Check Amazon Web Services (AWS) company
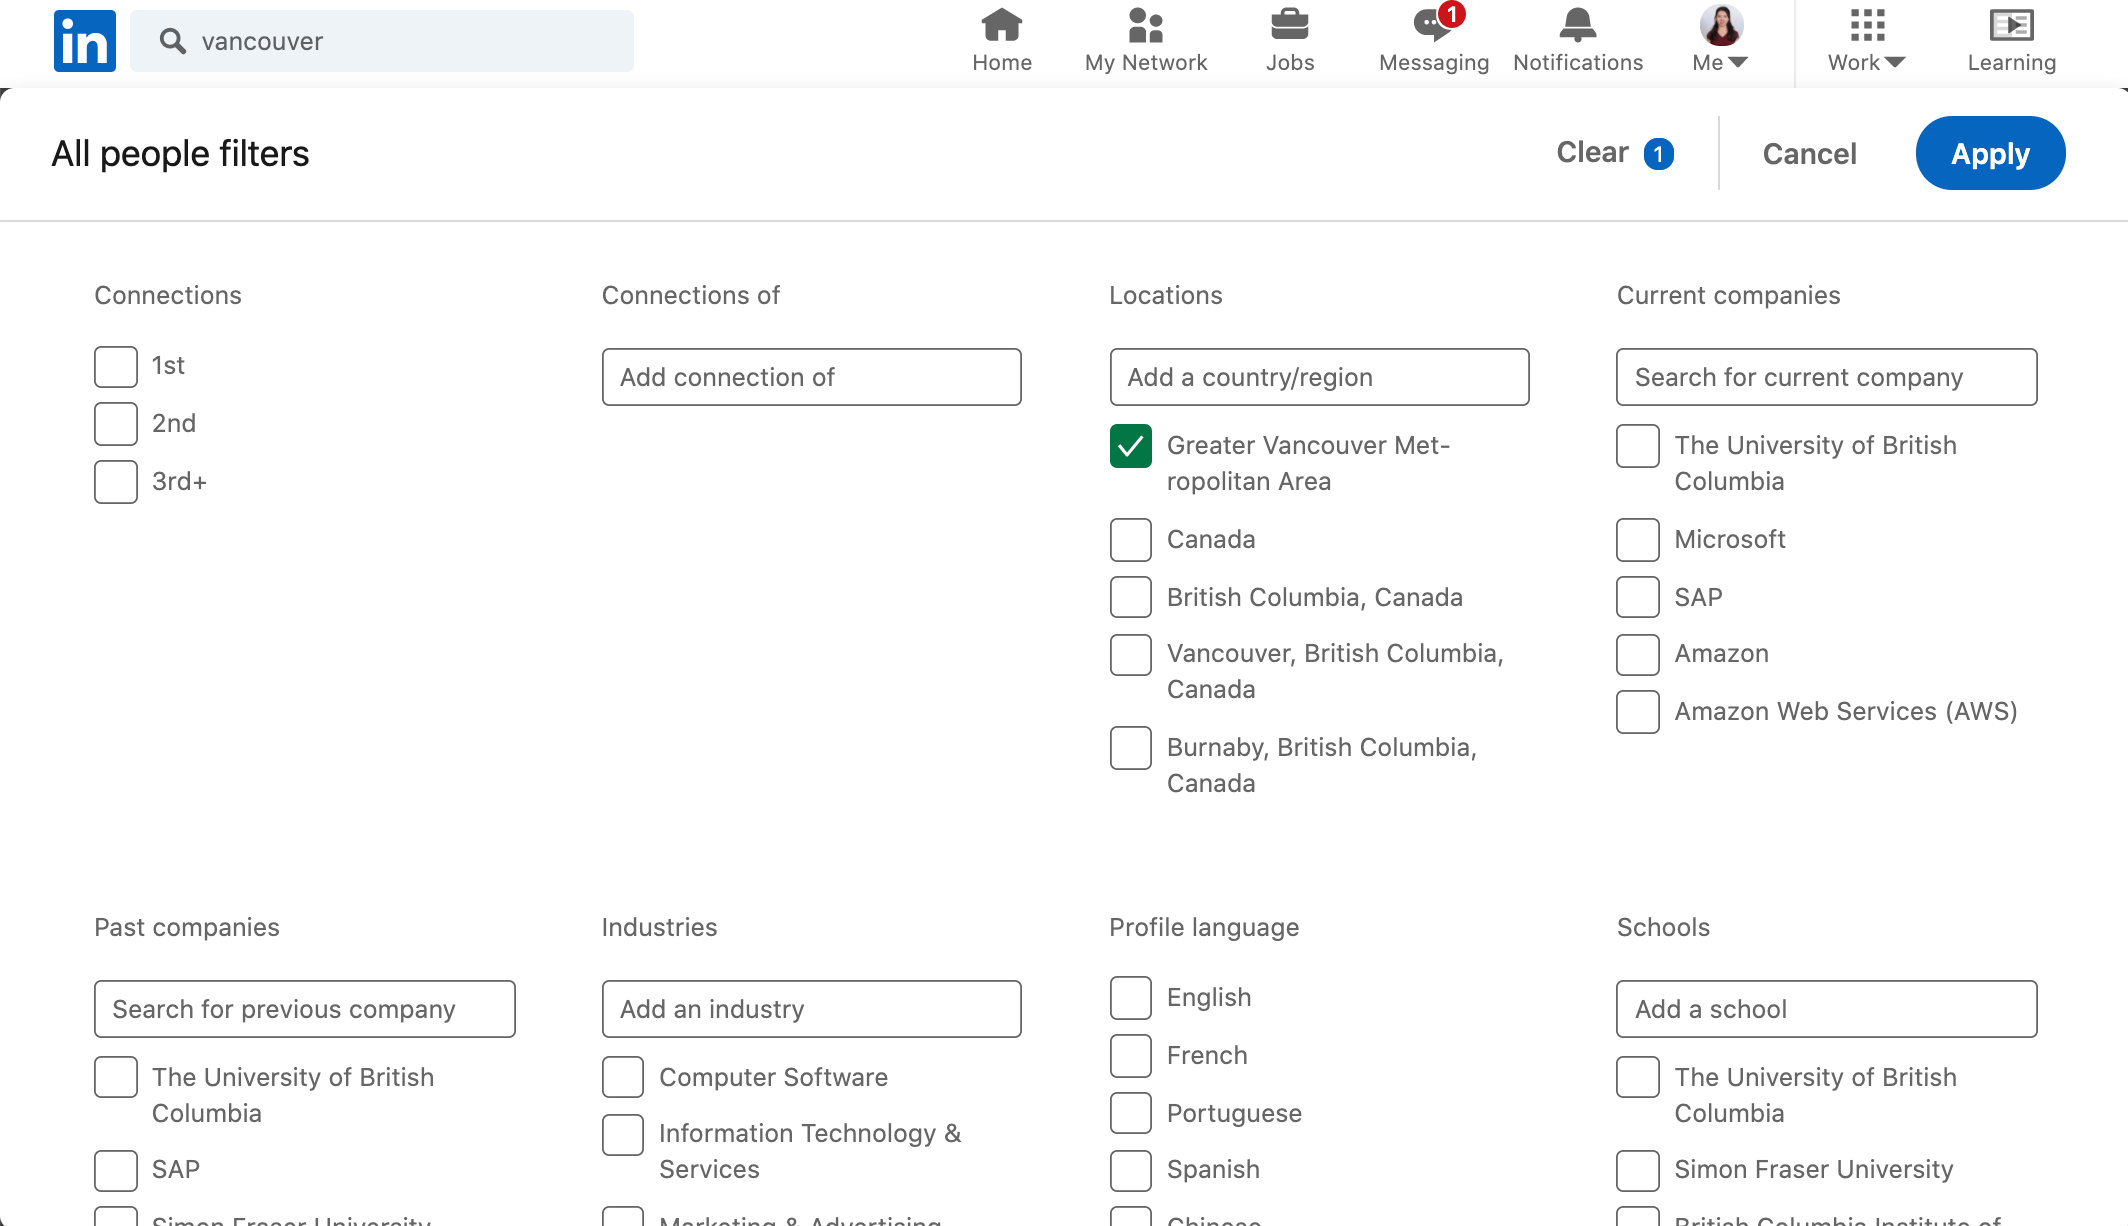Screen dimensions: 2128x1226 click(1638, 712)
